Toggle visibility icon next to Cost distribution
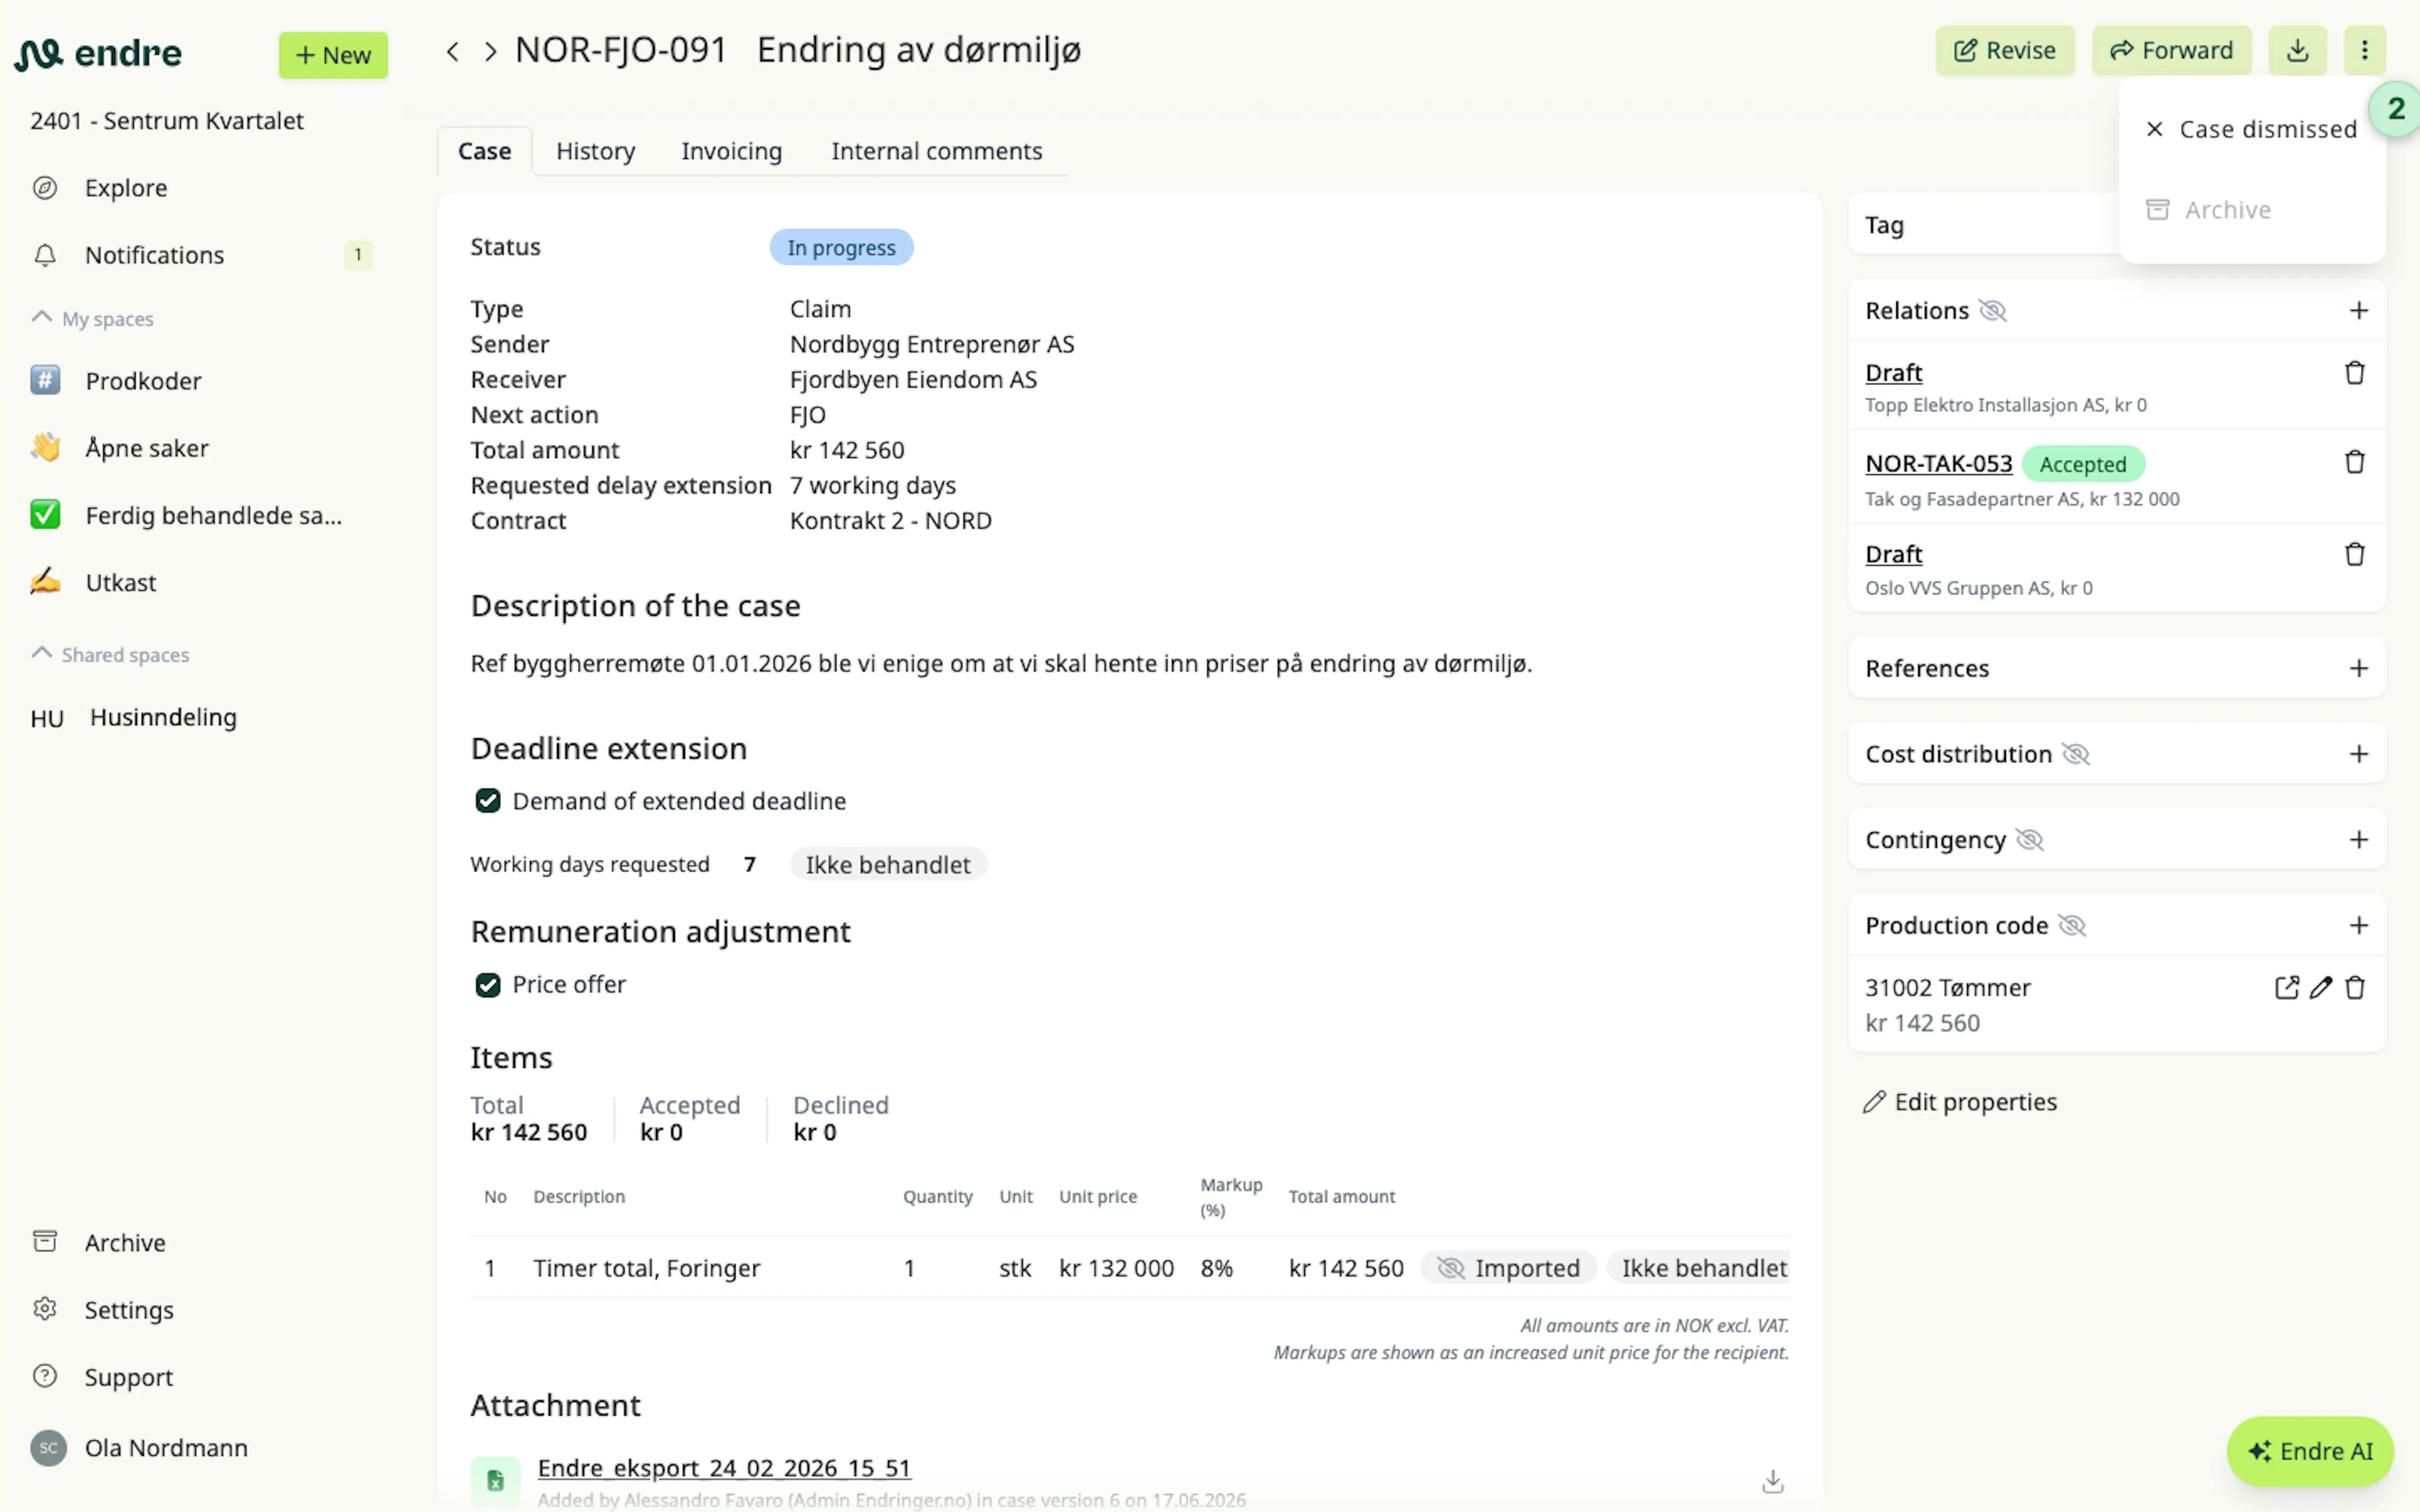Image resolution: width=2420 pixels, height=1512 pixels. click(2076, 754)
